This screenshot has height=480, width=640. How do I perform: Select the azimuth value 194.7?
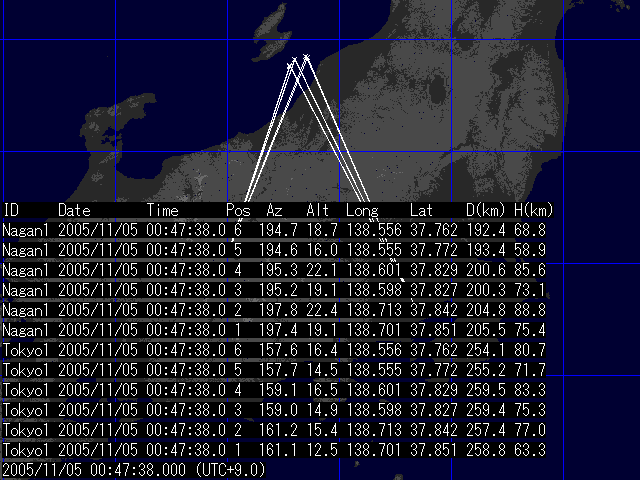pos(278,230)
